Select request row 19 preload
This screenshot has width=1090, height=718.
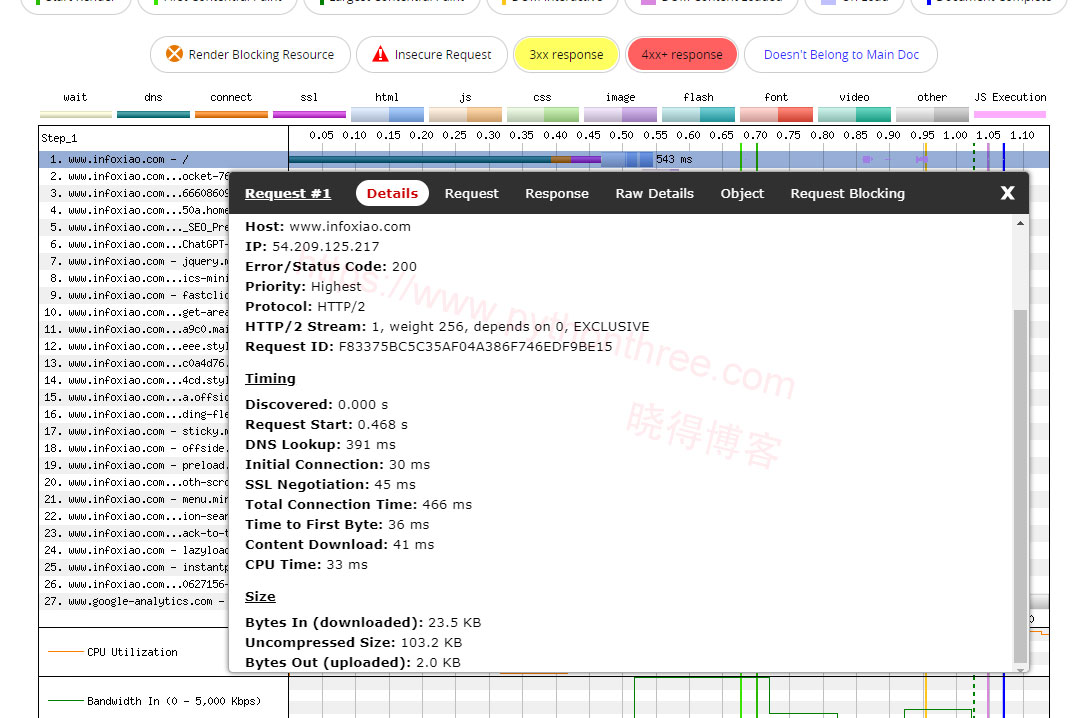(134, 466)
